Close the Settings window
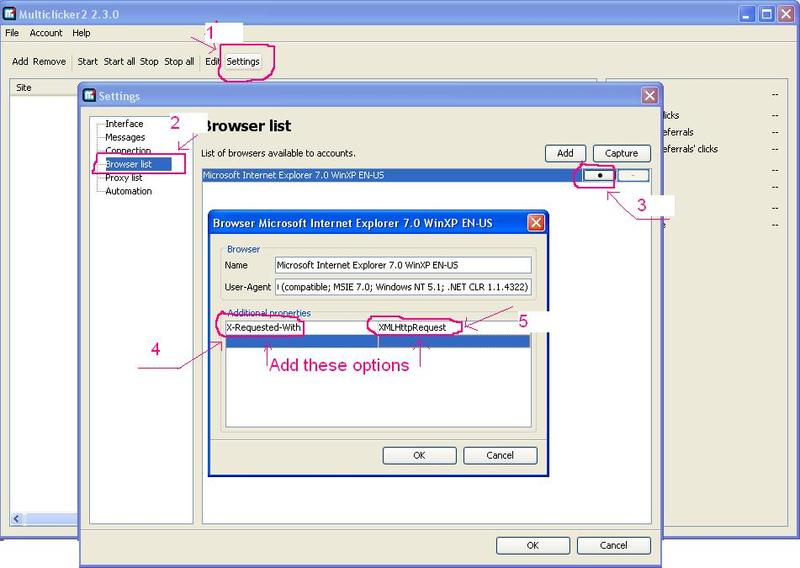 coord(649,96)
